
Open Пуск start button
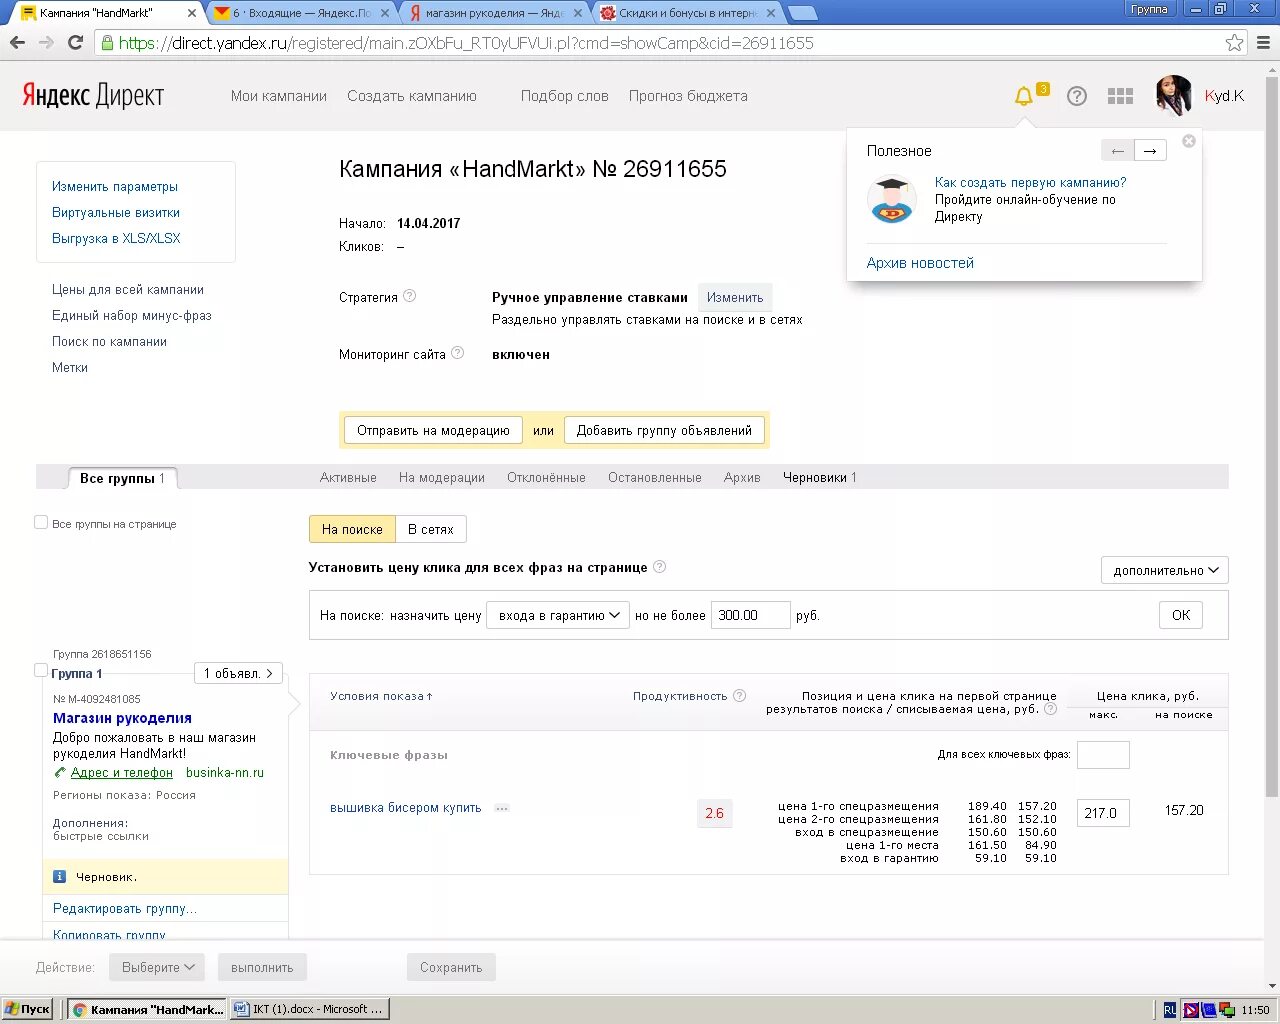(x=28, y=1009)
